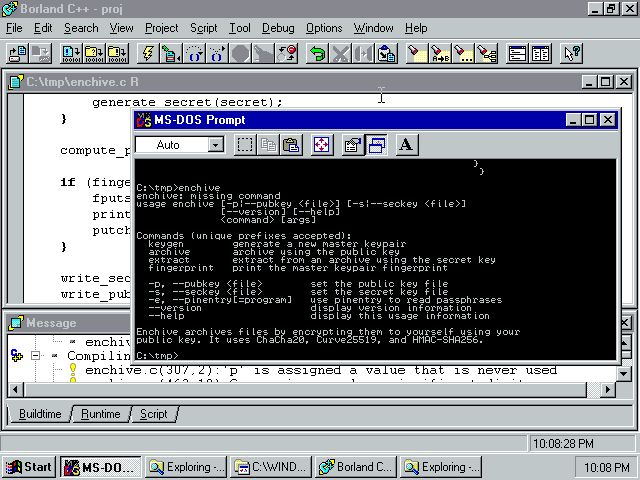
Task: Click the green Undo arrow icon
Action: (317, 53)
